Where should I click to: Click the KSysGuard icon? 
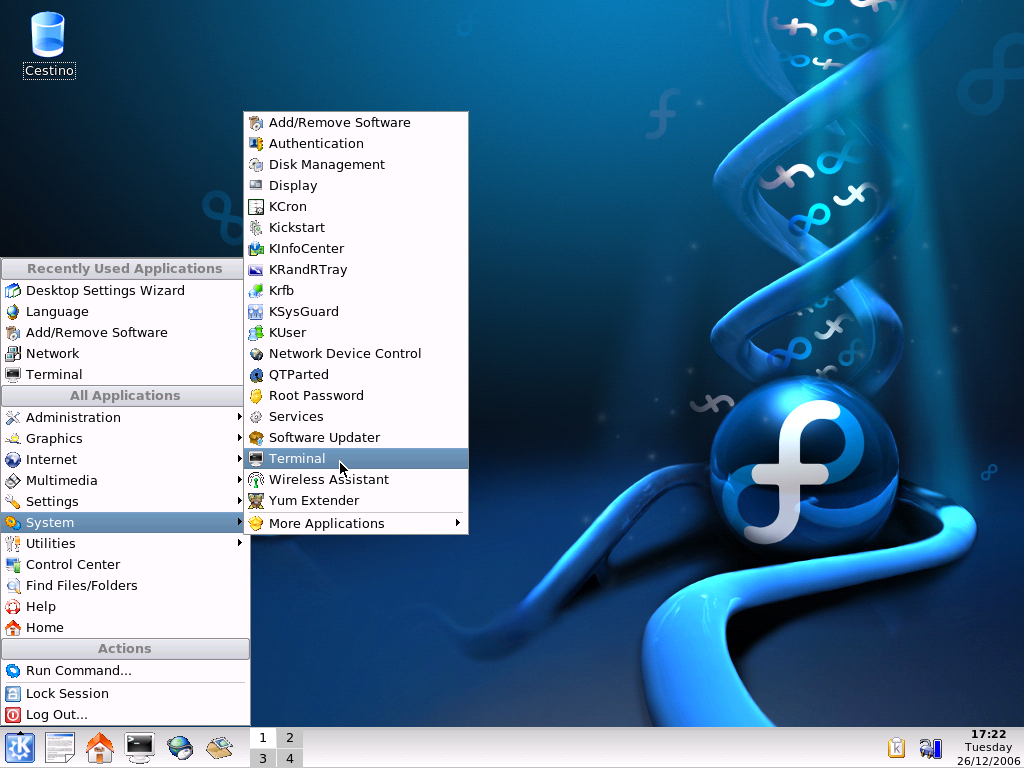[256, 312]
